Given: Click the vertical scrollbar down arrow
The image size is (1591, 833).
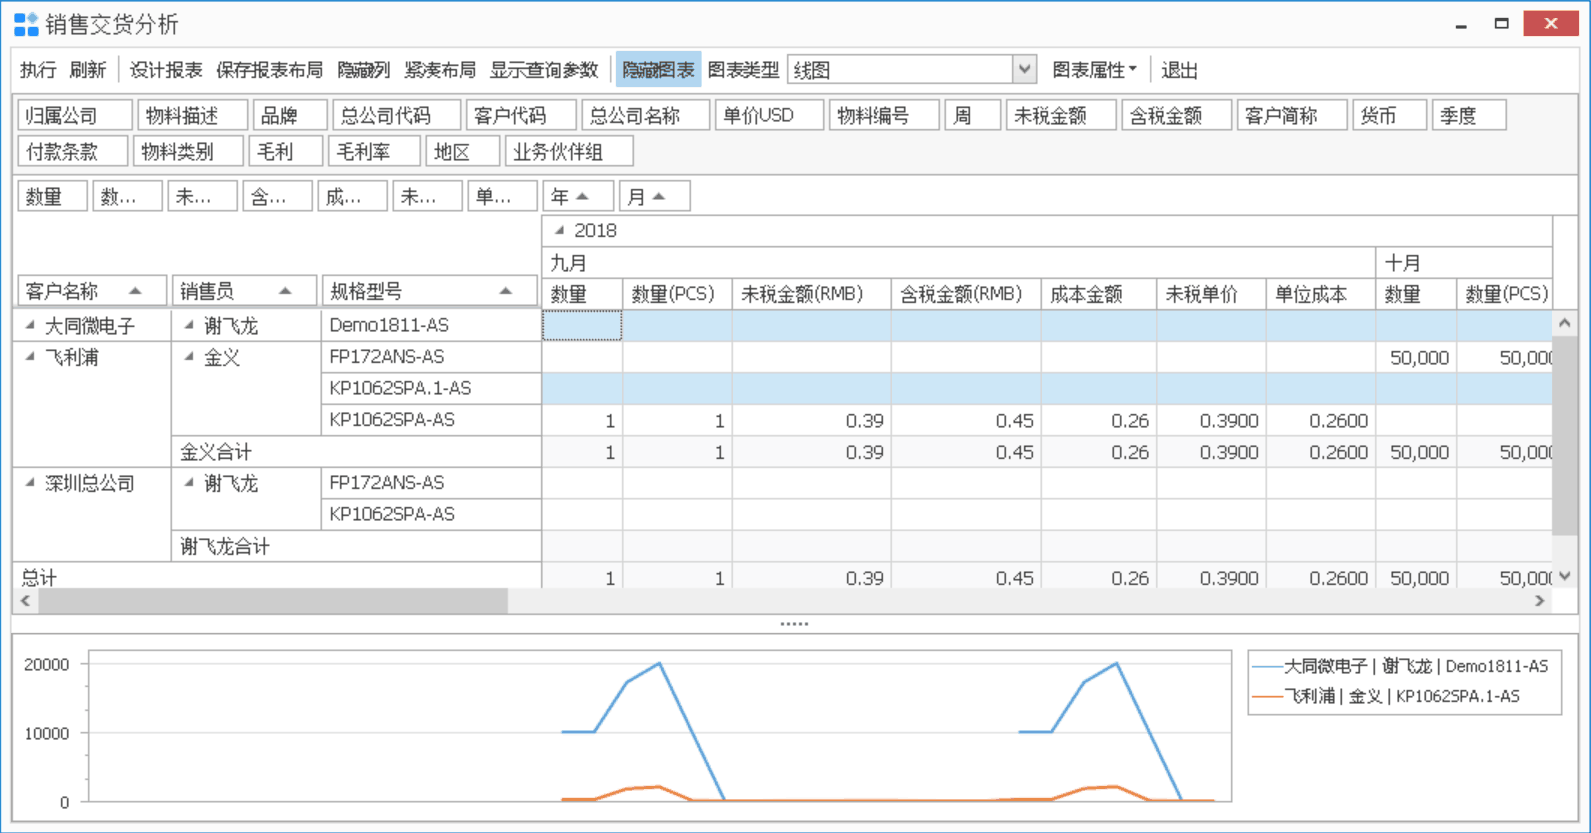Looking at the screenshot, I should coord(1565,577).
